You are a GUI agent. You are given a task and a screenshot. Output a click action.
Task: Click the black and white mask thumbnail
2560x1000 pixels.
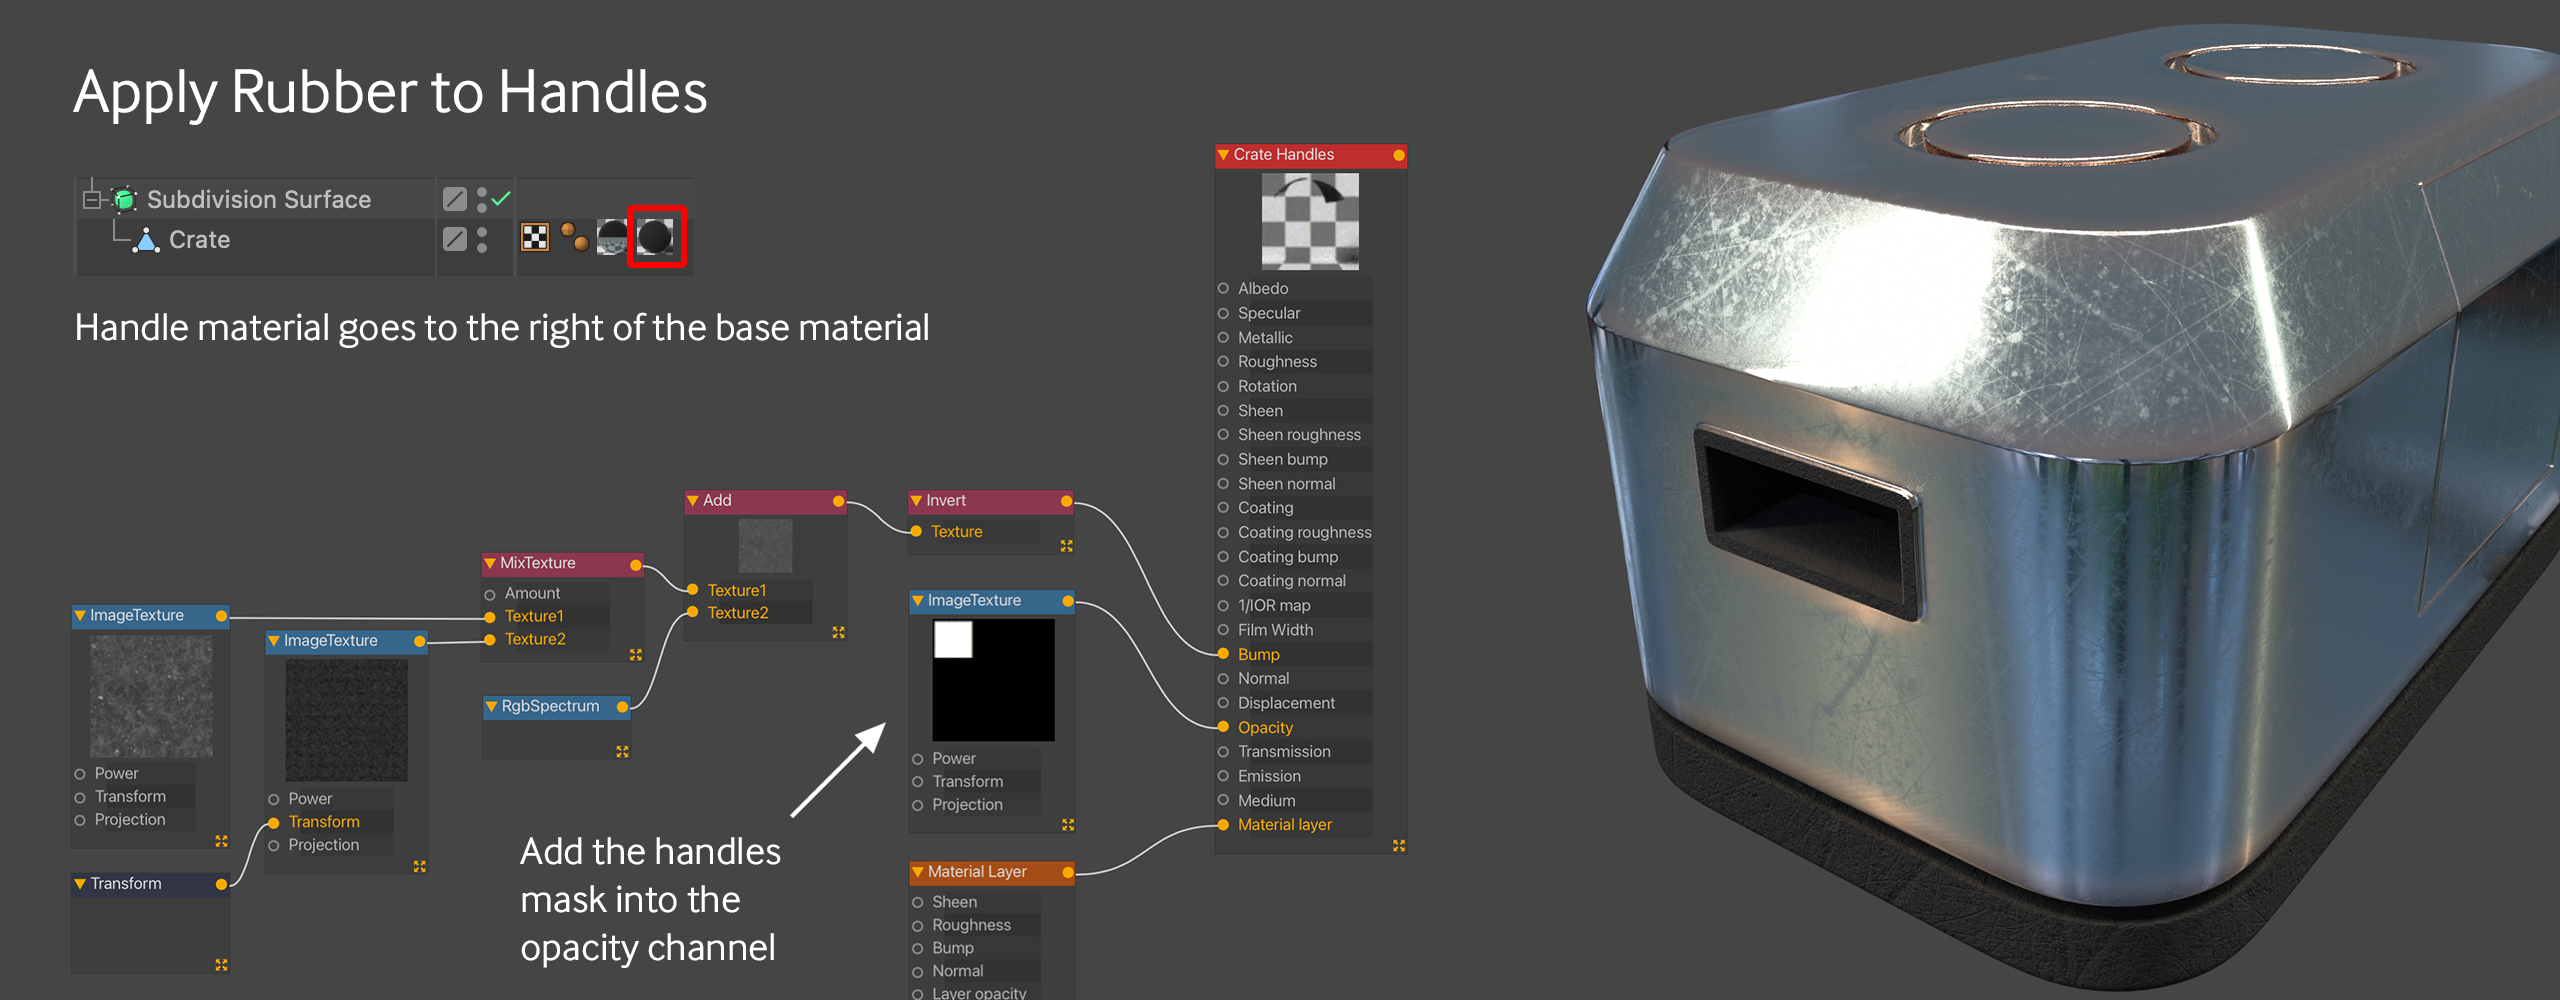click(x=993, y=680)
